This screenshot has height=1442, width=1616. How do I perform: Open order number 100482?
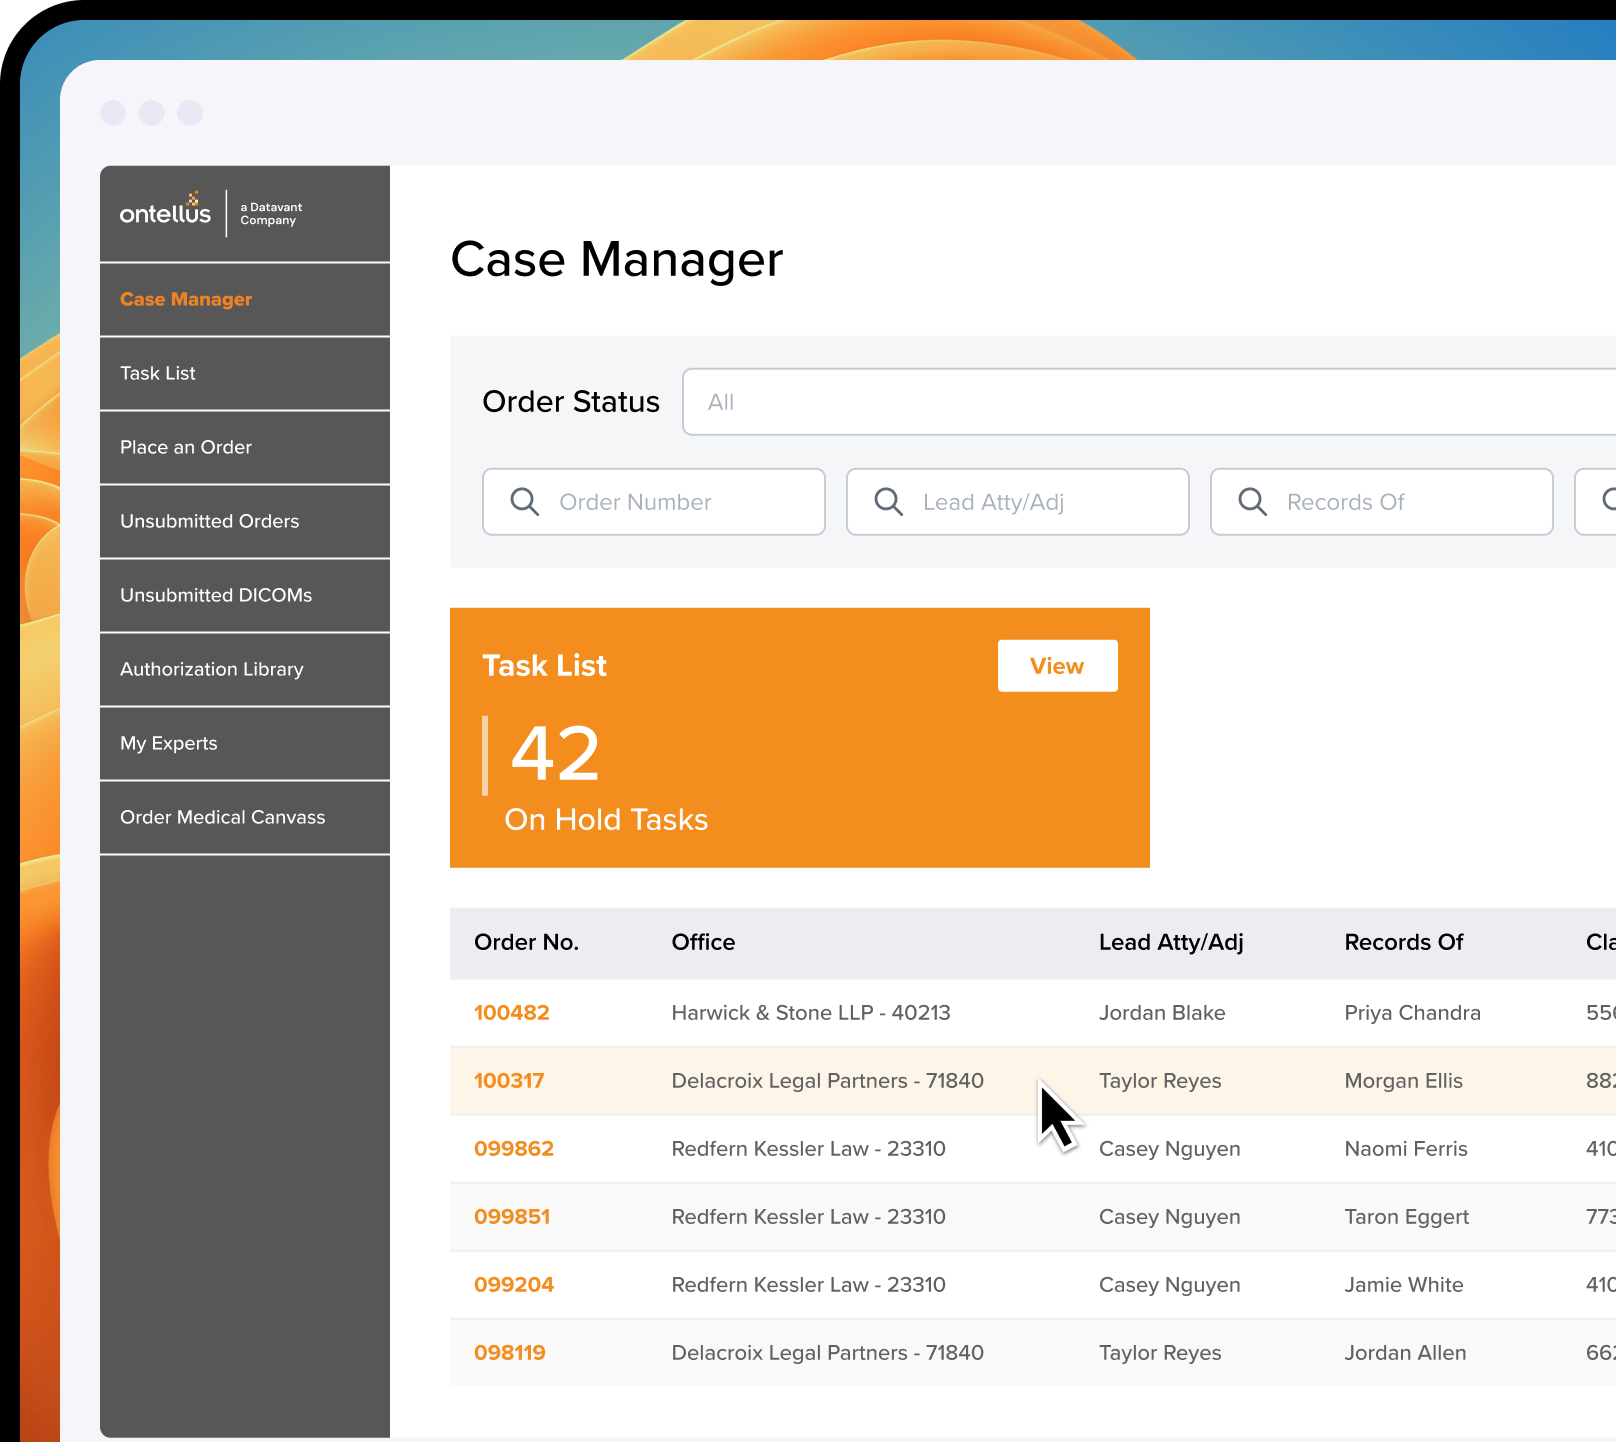click(x=512, y=1013)
